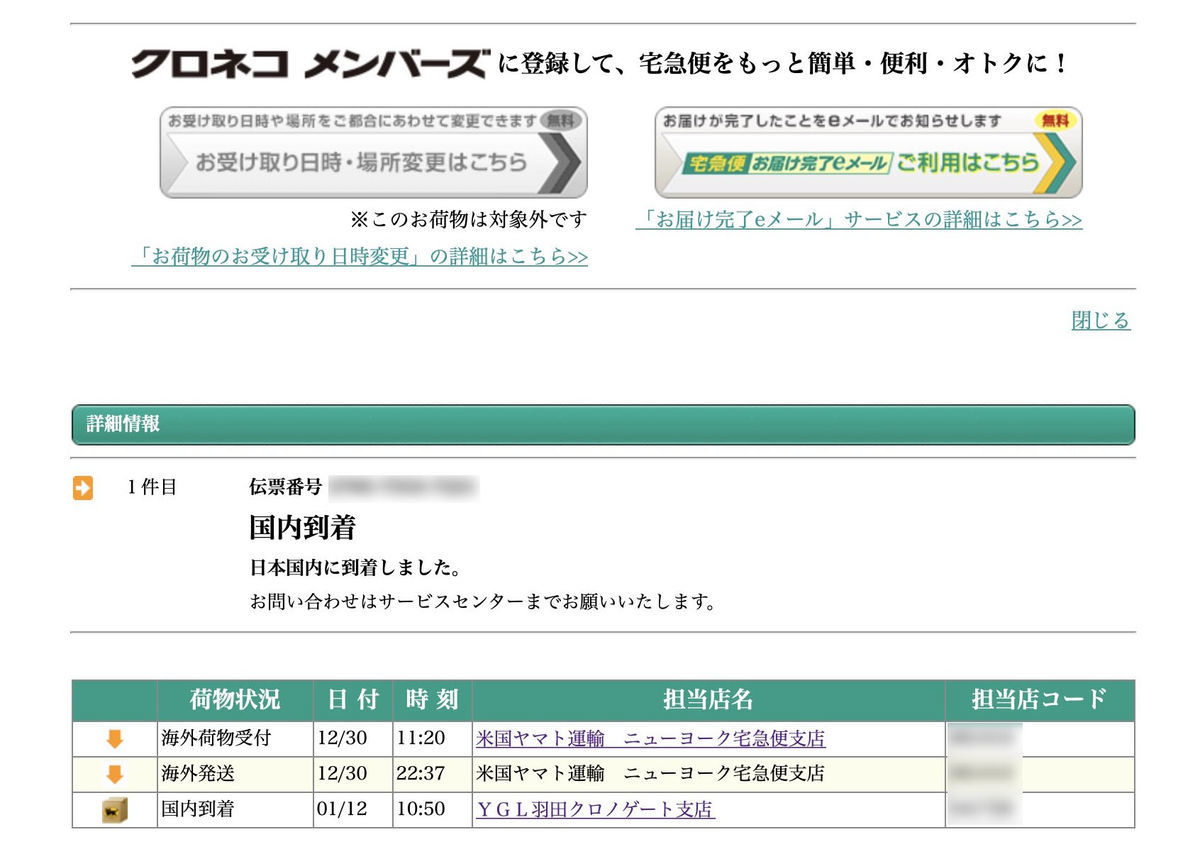
Task: Open 「お荷物のお受け取り日時変更」の詳細 link
Action: [x=360, y=257]
